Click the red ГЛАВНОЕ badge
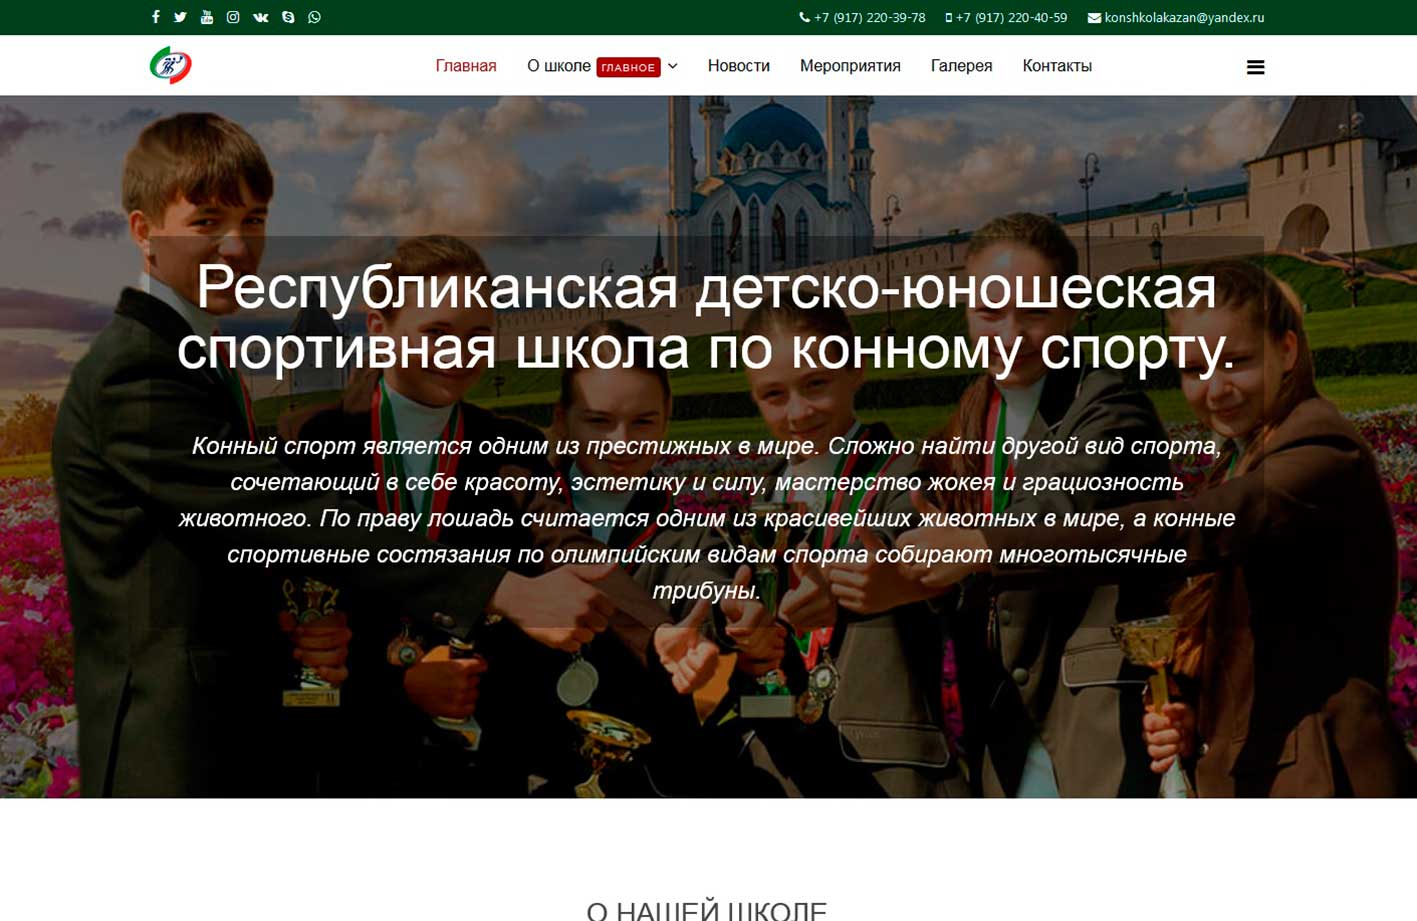This screenshot has height=921, width=1417. [628, 67]
